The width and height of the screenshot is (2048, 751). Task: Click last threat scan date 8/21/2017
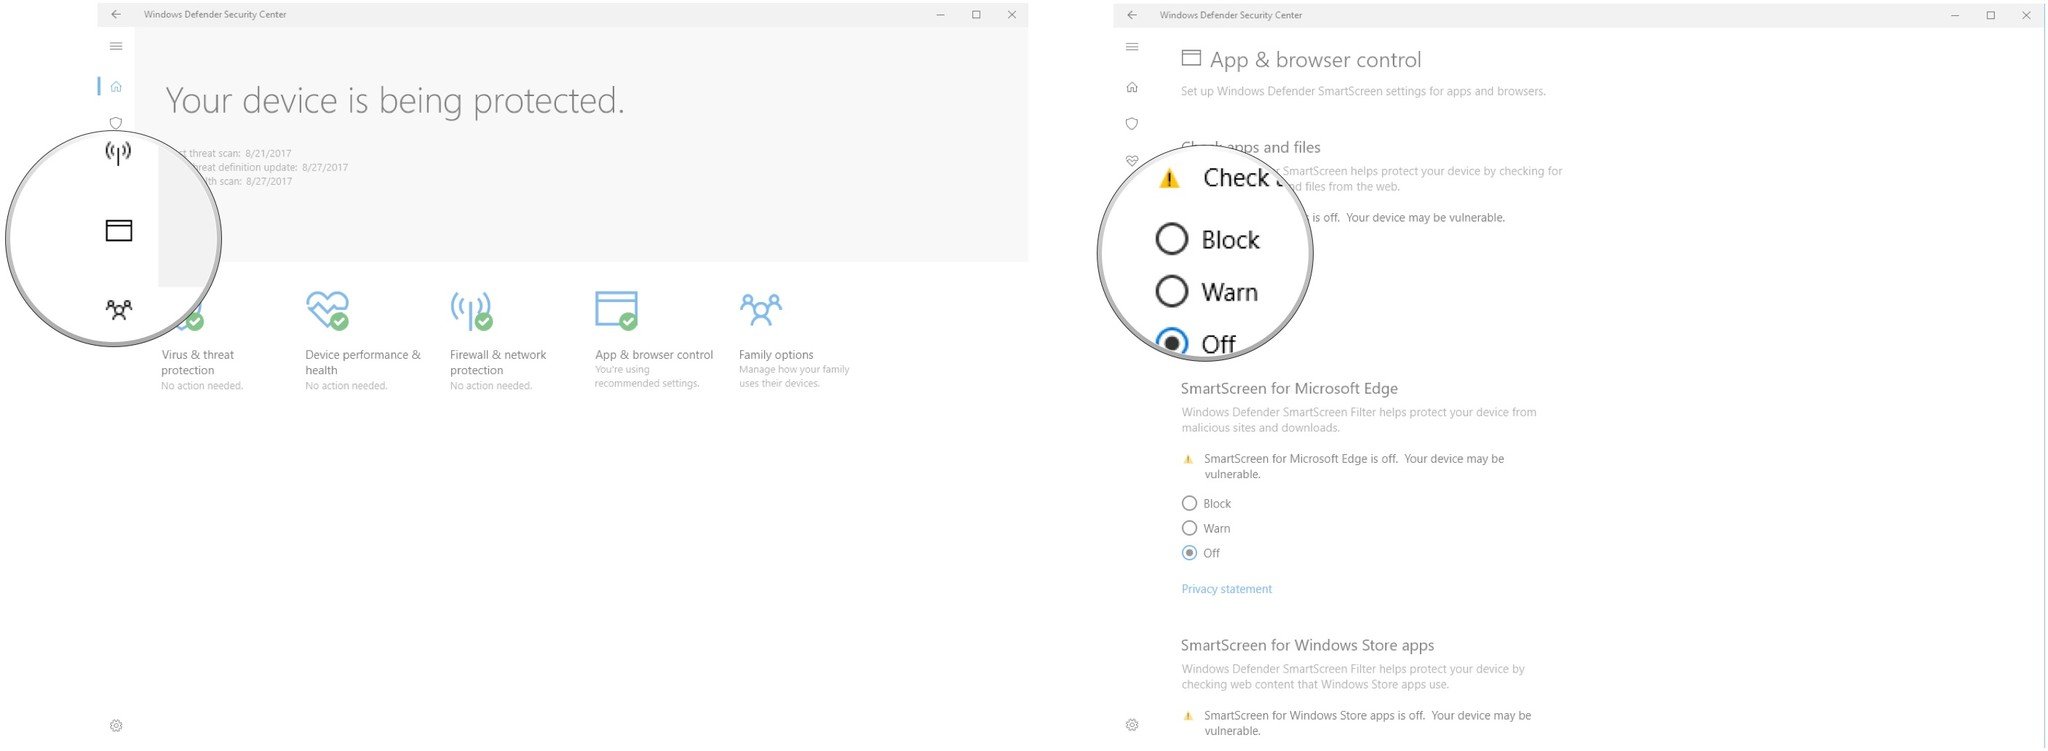coord(268,154)
